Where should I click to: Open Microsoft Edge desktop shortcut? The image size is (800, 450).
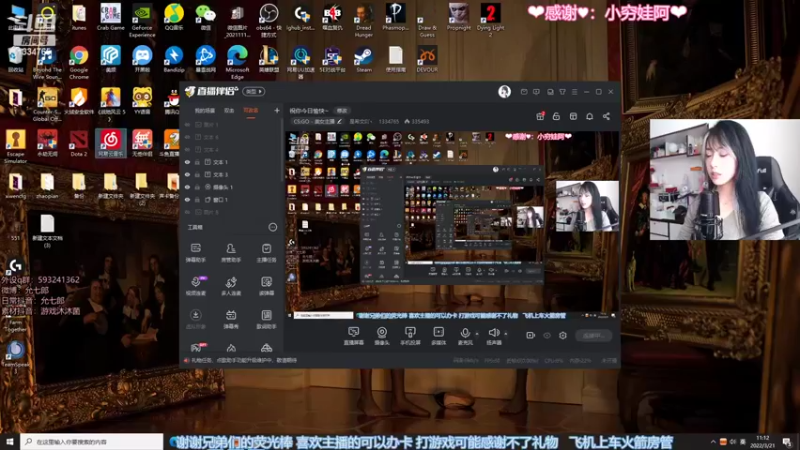237,63
